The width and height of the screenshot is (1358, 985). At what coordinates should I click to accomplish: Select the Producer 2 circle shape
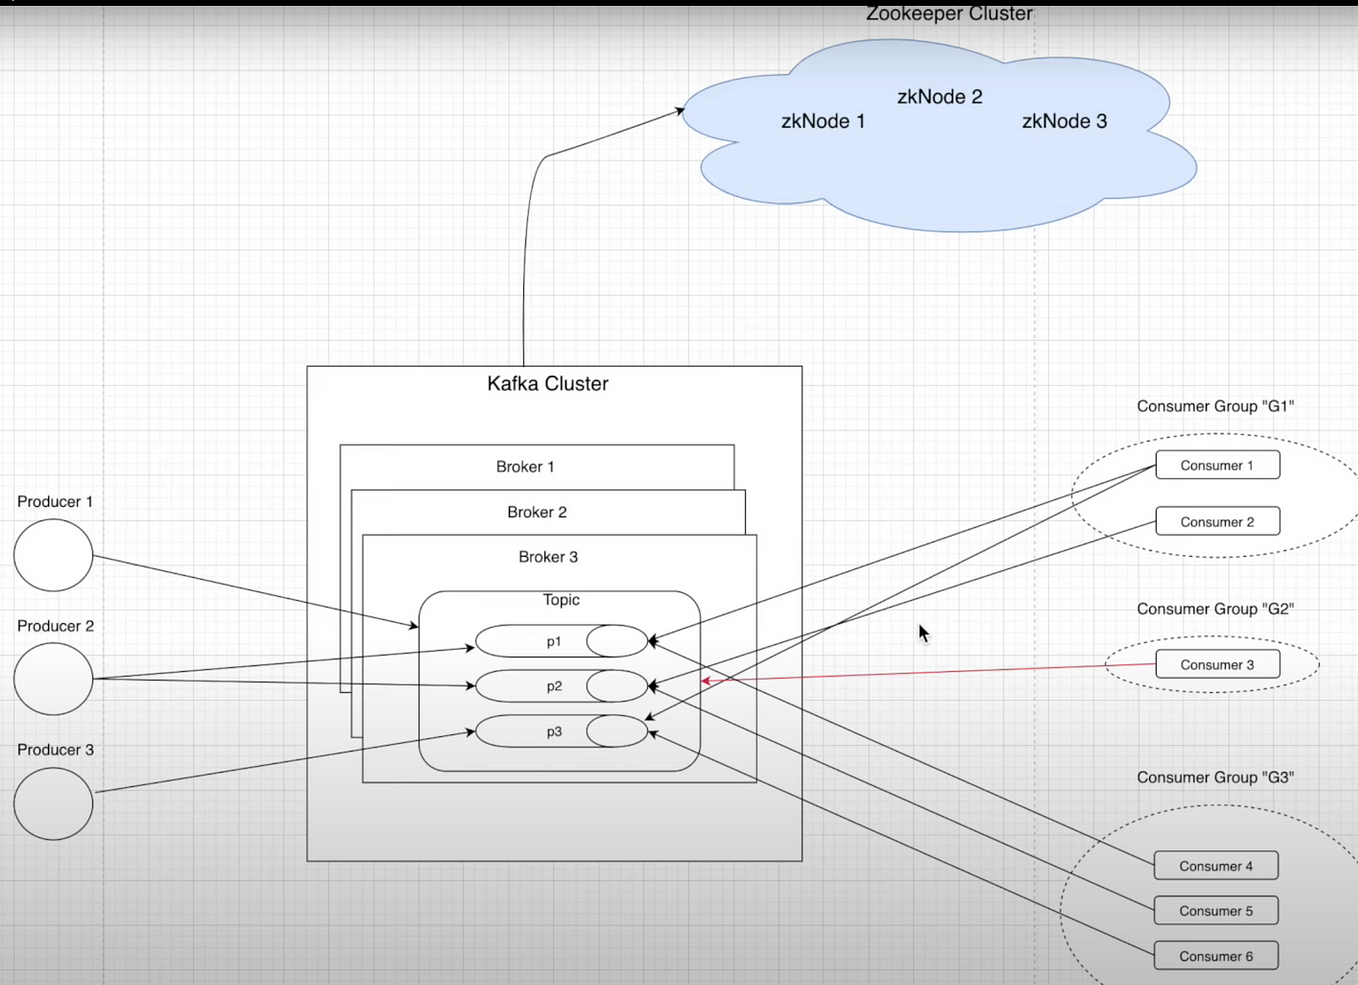click(53, 678)
